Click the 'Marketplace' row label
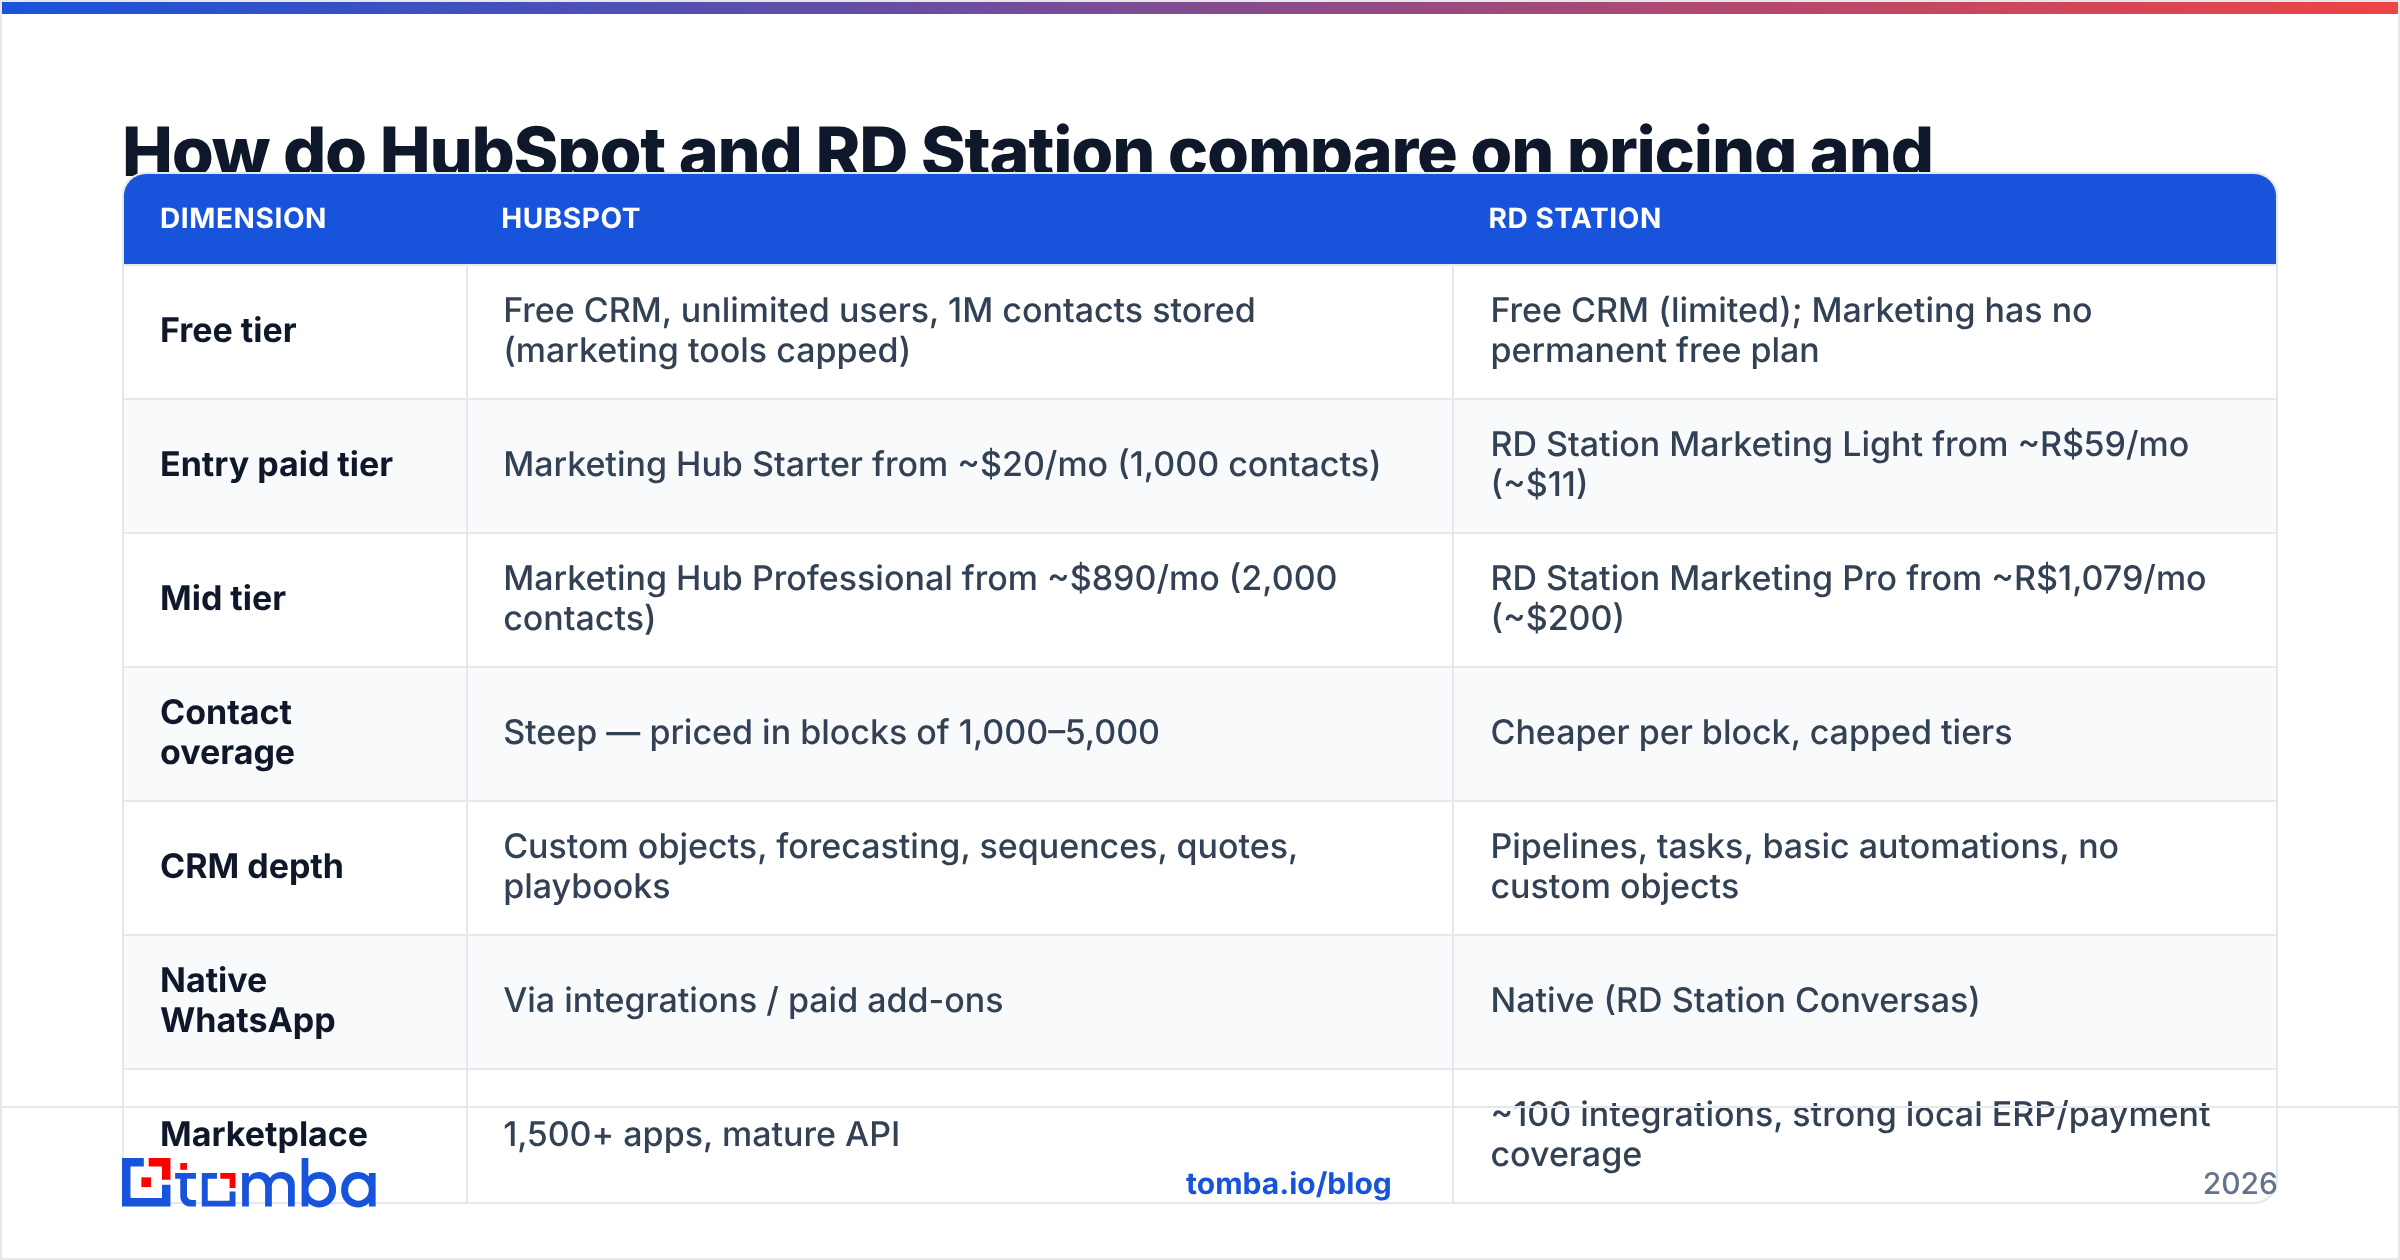 [x=264, y=1134]
